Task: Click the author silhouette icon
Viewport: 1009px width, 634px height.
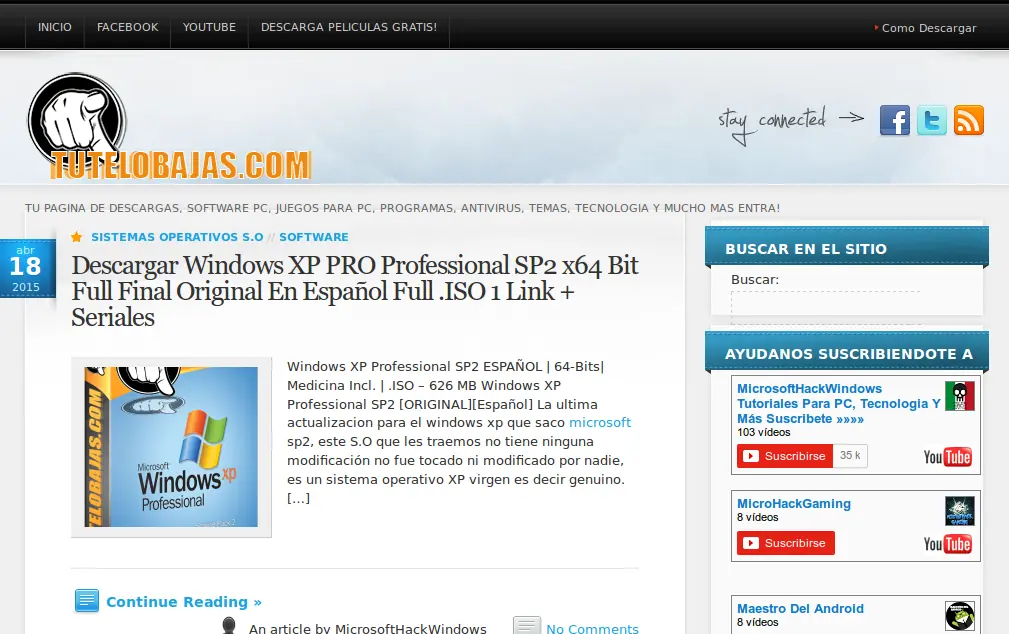Action: [x=228, y=626]
